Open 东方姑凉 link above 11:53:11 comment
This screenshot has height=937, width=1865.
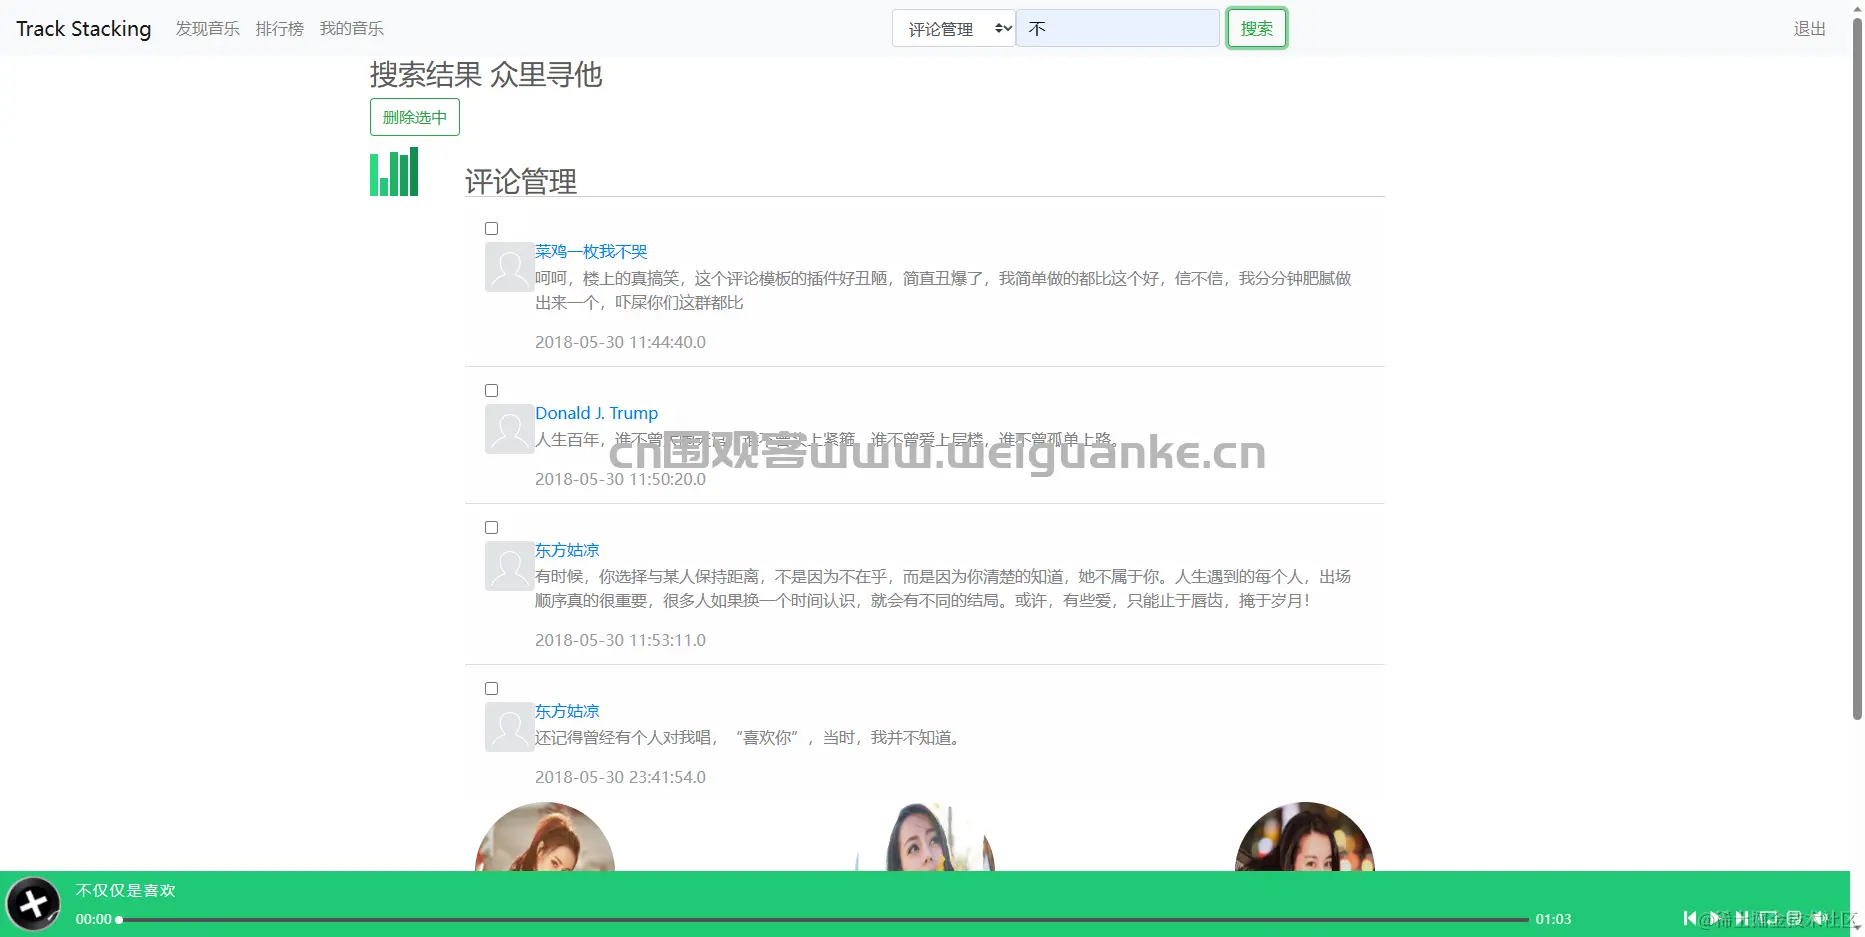tap(567, 550)
